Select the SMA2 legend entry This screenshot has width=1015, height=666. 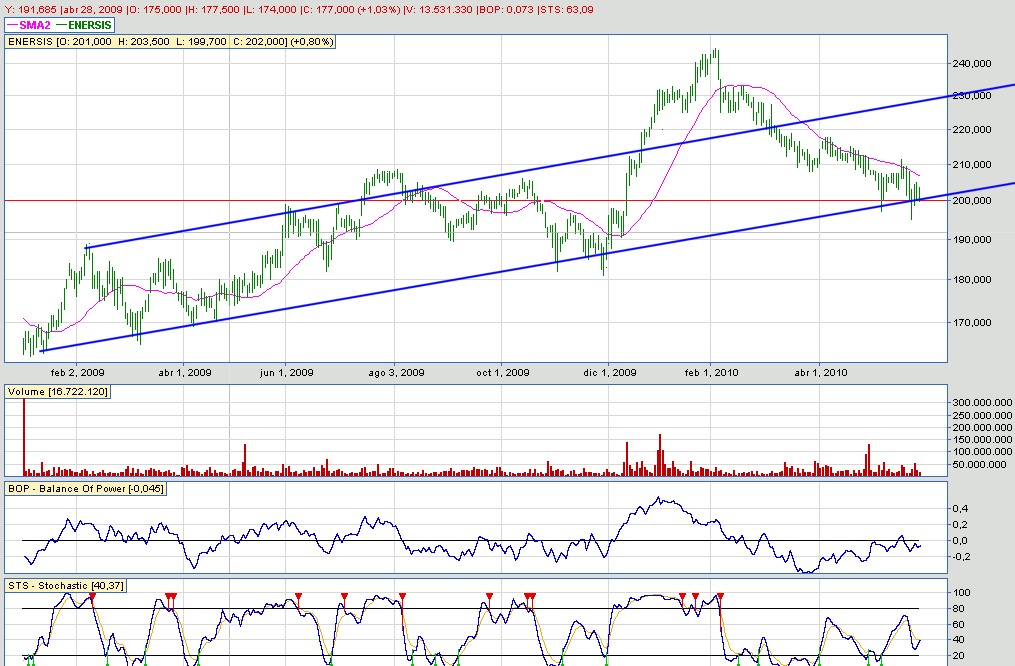(x=28, y=25)
